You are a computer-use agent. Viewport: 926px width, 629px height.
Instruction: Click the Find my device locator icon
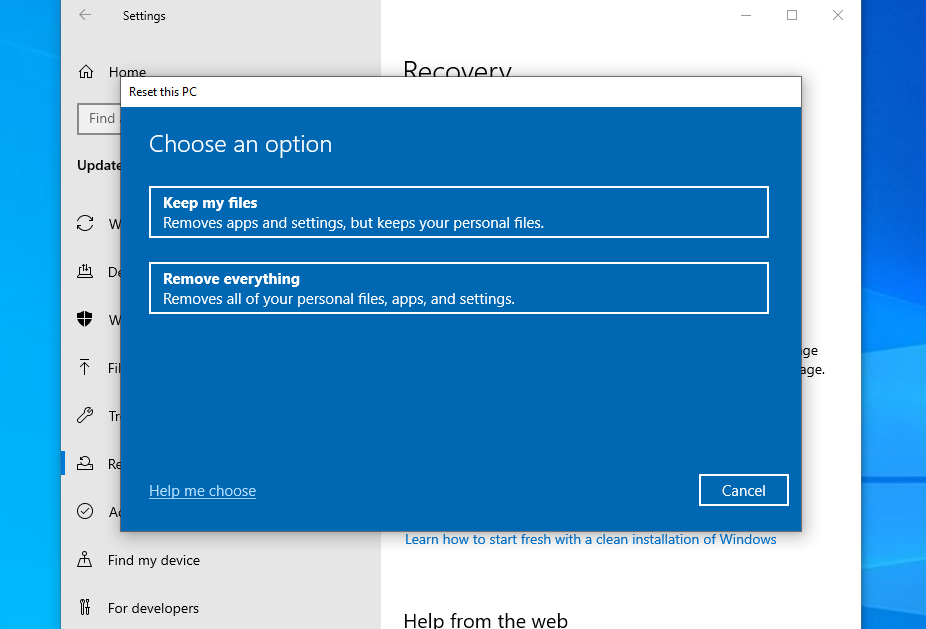pos(86,559)
